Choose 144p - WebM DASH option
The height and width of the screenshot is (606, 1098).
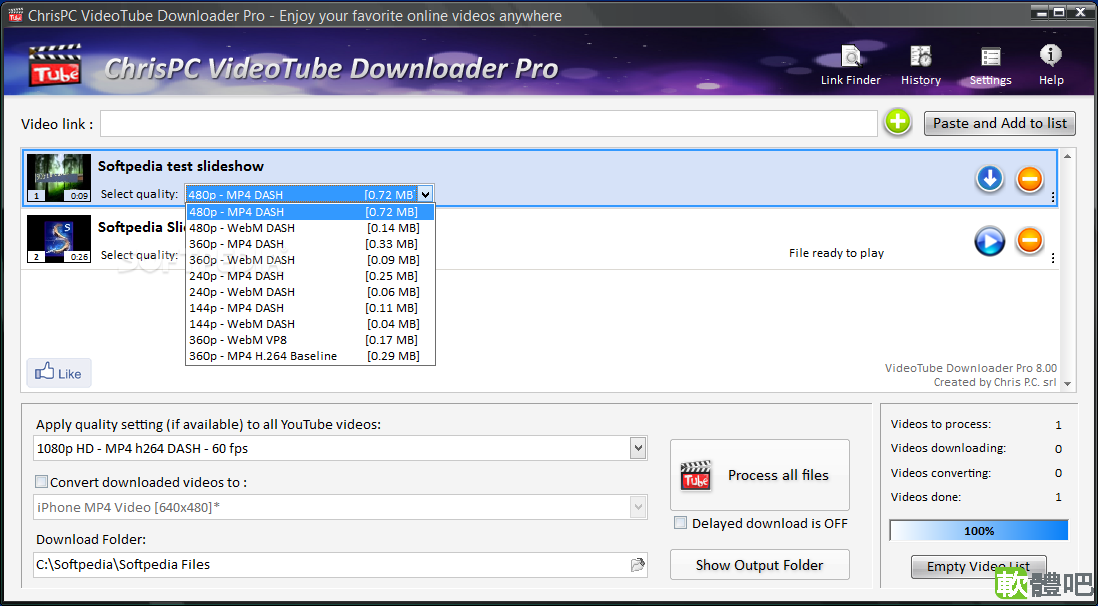(310, 324)
